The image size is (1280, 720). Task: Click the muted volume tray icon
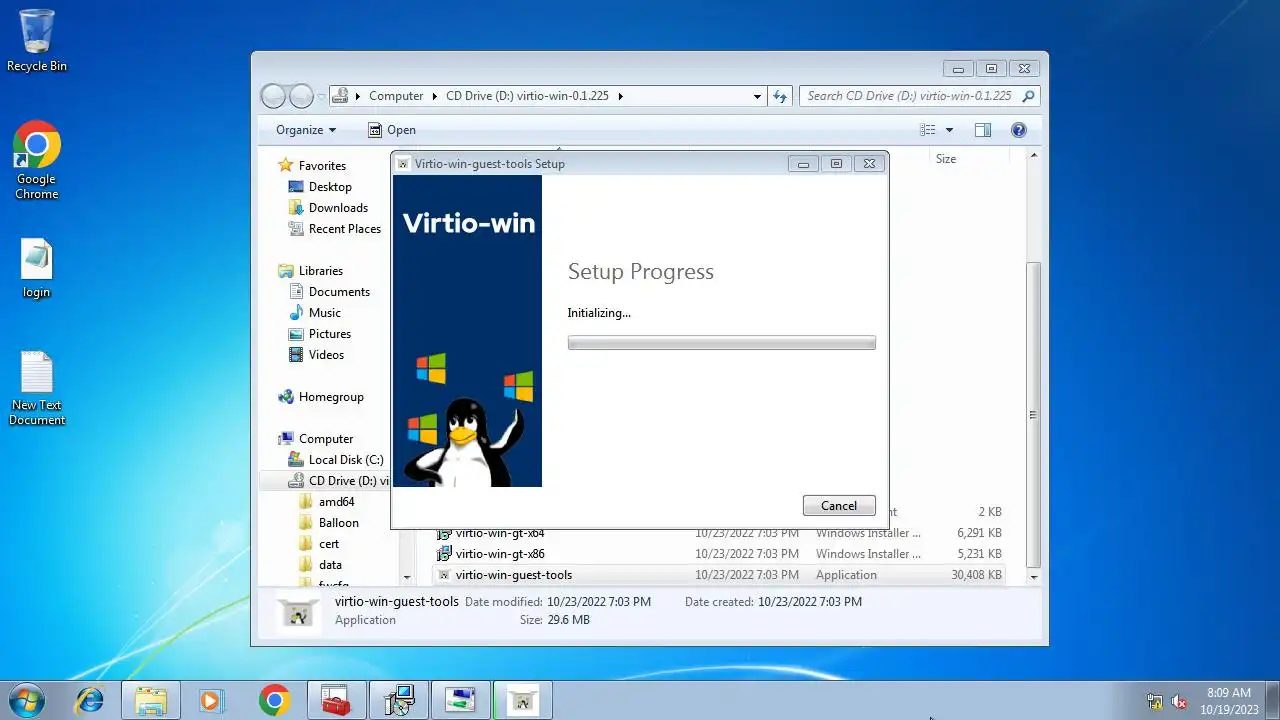[1179, 701]
